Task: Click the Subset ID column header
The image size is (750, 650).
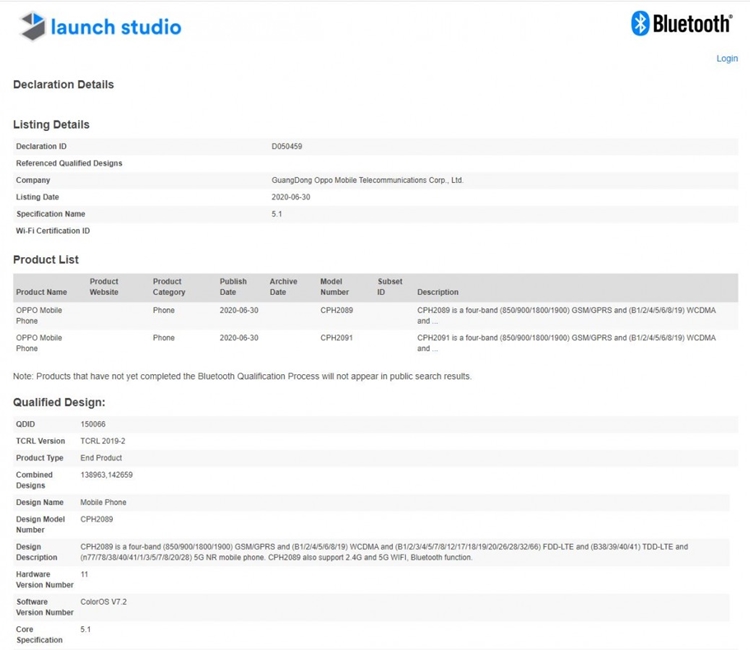Action: [390, 286]
